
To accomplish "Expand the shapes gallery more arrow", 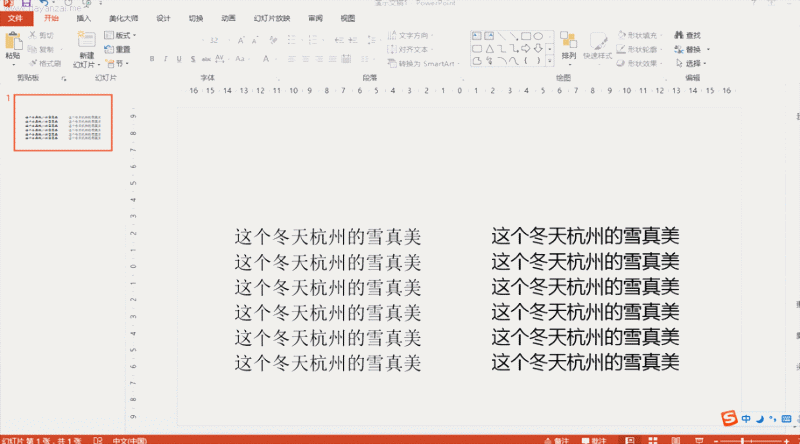I will [550, 60].
